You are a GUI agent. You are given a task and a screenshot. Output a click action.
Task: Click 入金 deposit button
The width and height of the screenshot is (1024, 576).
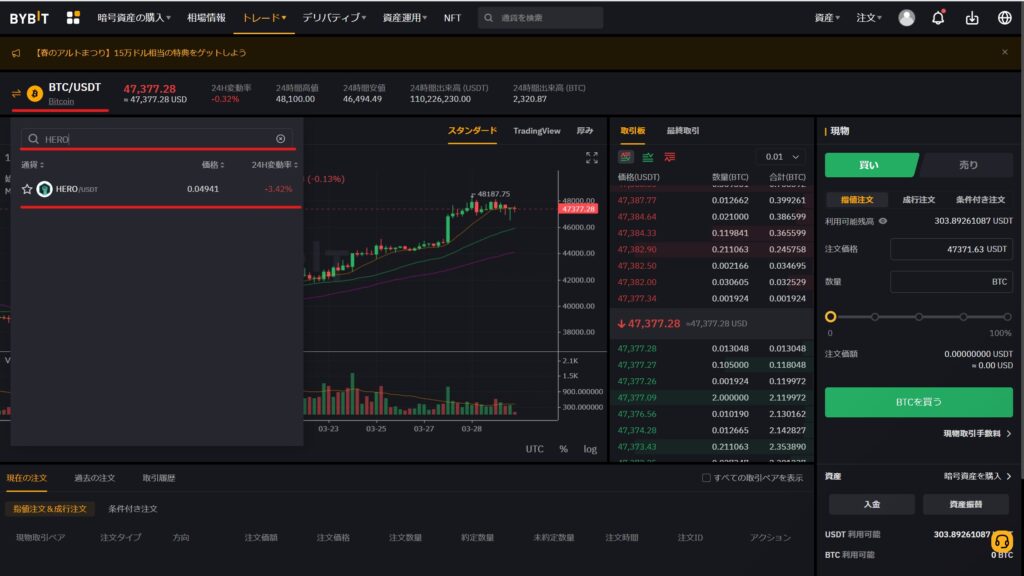871,504
